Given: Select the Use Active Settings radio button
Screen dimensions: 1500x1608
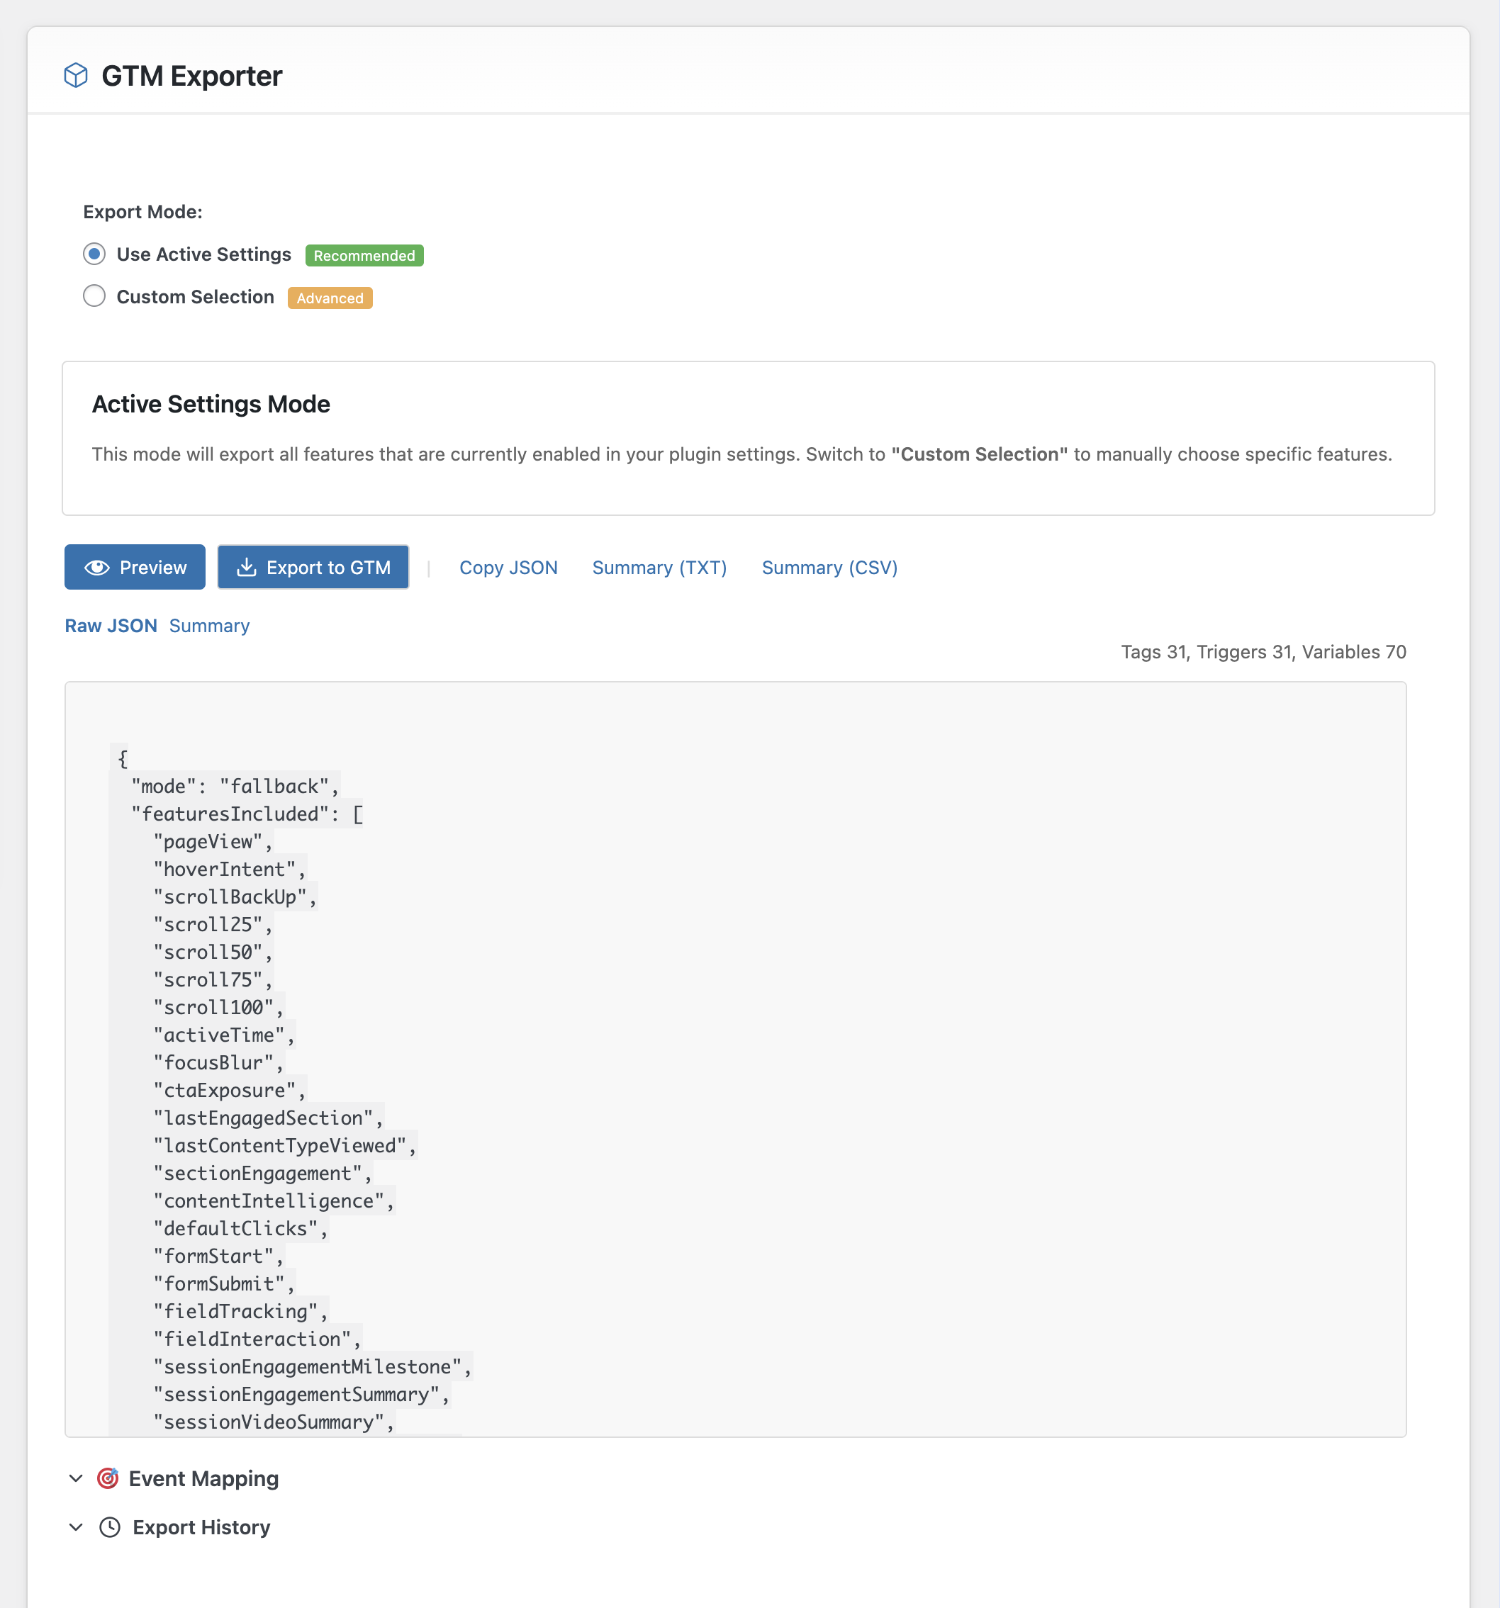Looking at the screenshot, I should (94, 254).
